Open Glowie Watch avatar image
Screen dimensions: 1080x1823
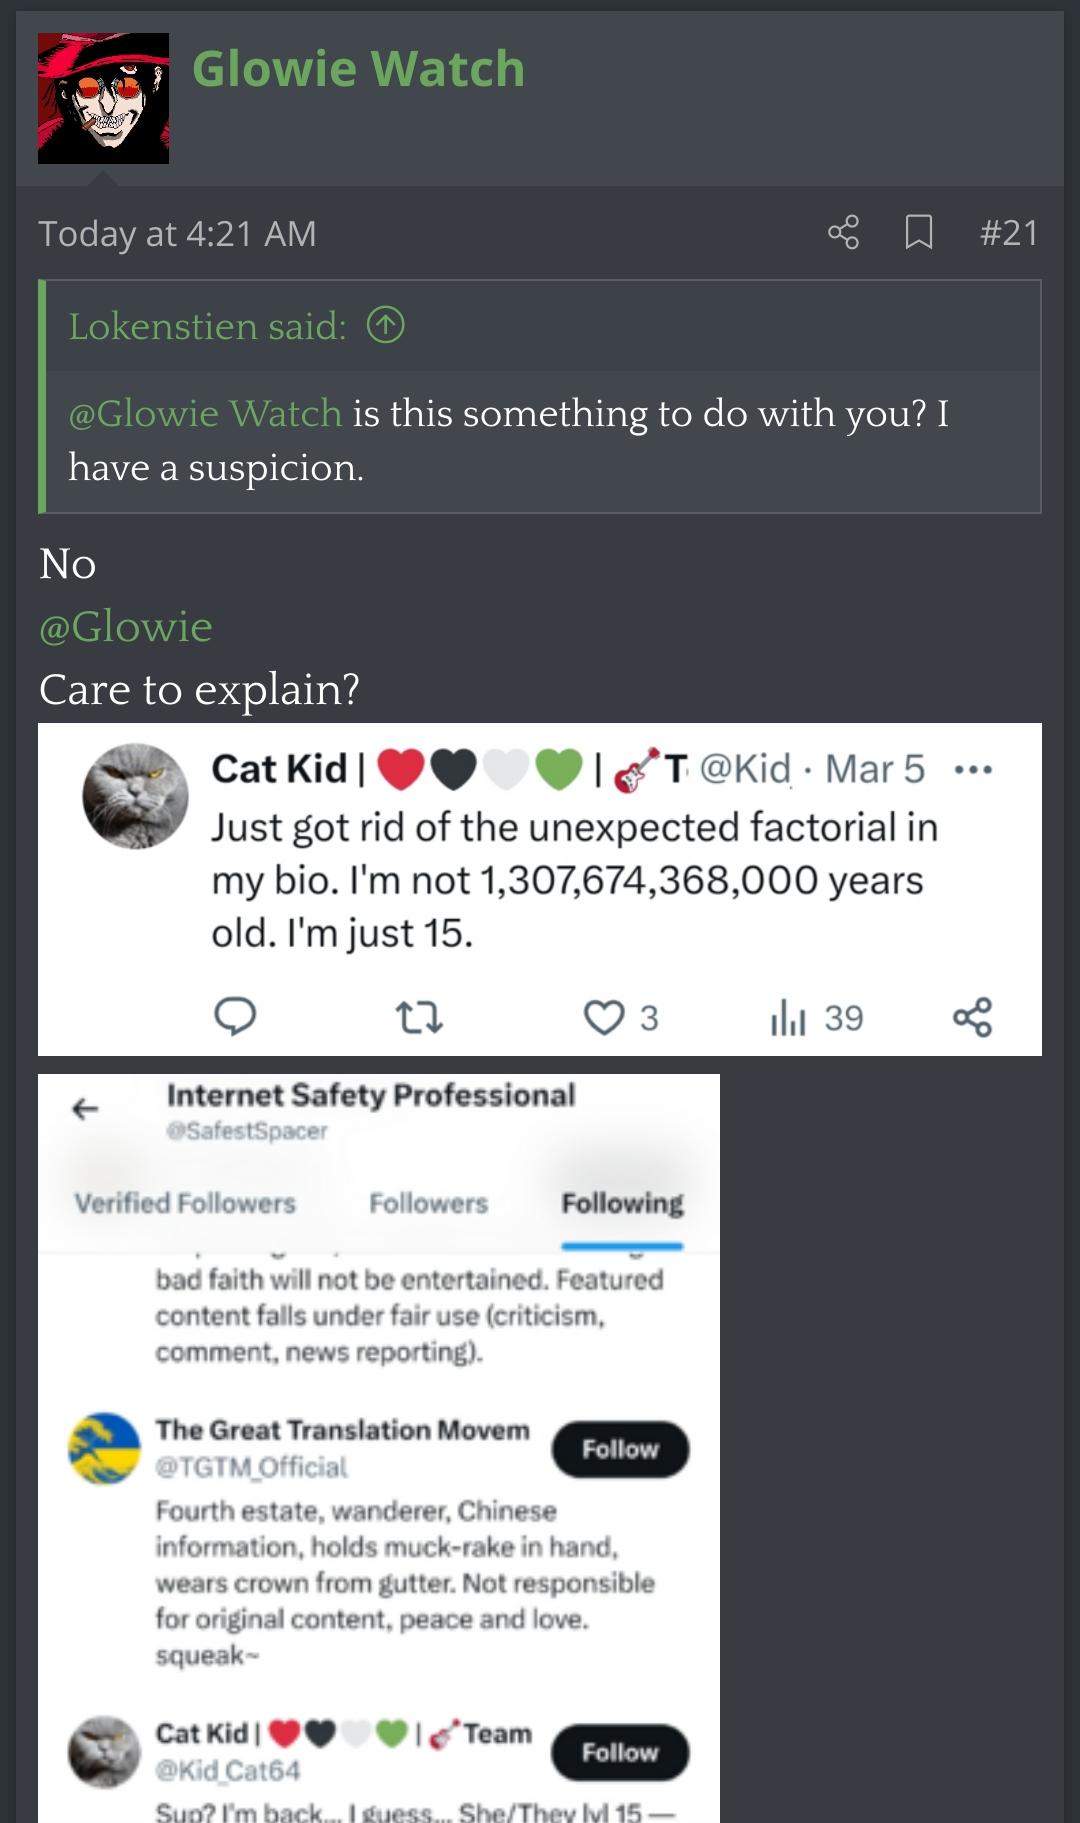tap(103, 98)
